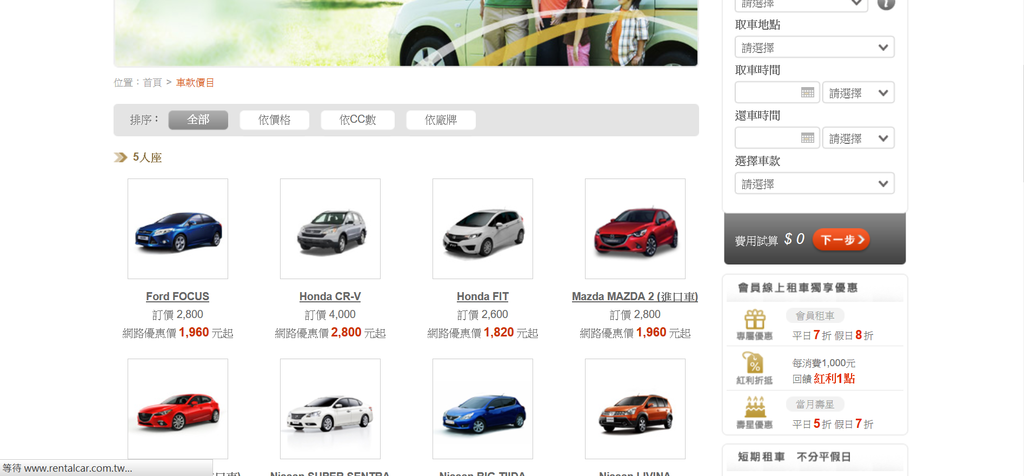Click the 會員租車 label badge
This screenshot has height=476, width=1024.
coord(815,316)
